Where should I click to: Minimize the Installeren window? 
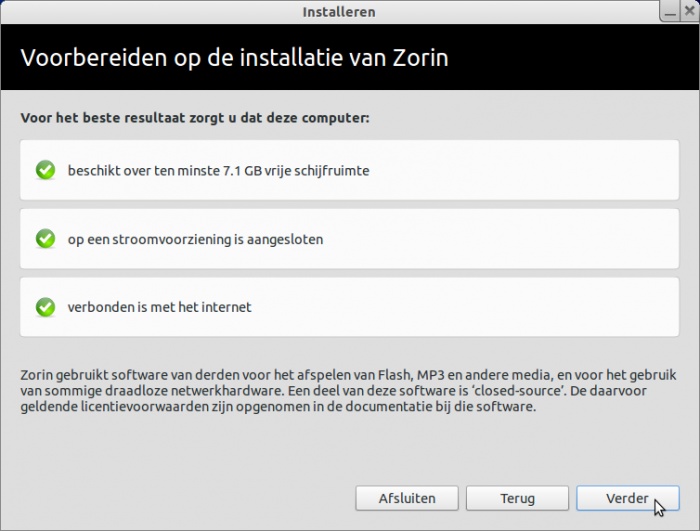670,12
